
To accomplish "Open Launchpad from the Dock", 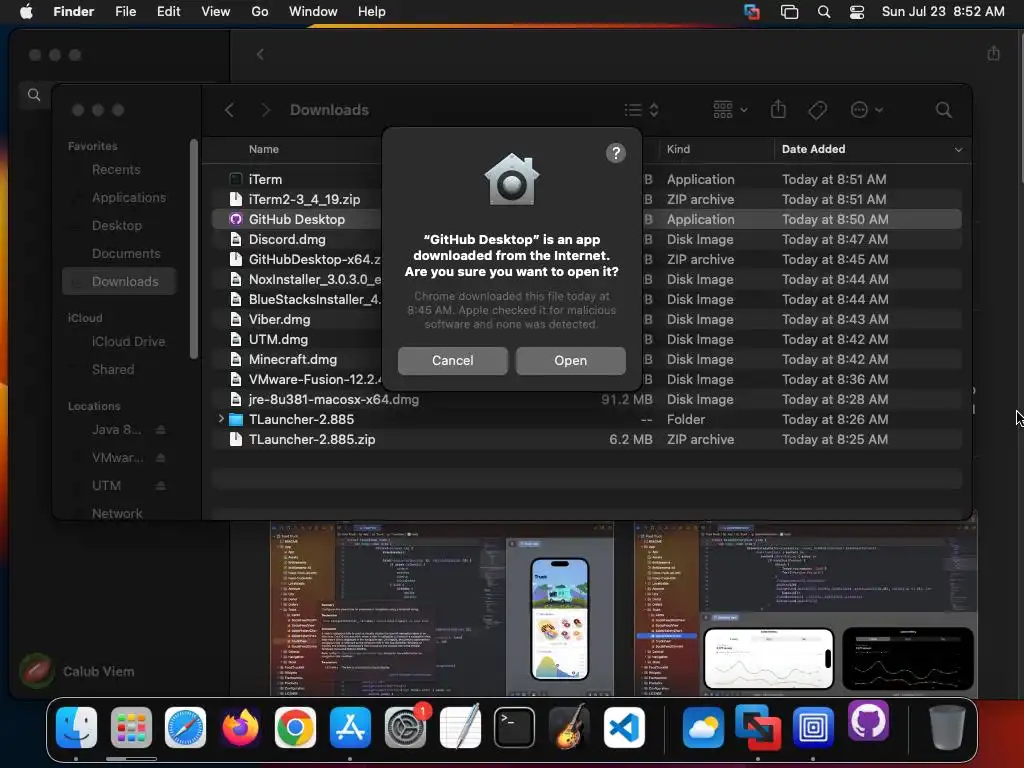I will (x=131, y=727).
